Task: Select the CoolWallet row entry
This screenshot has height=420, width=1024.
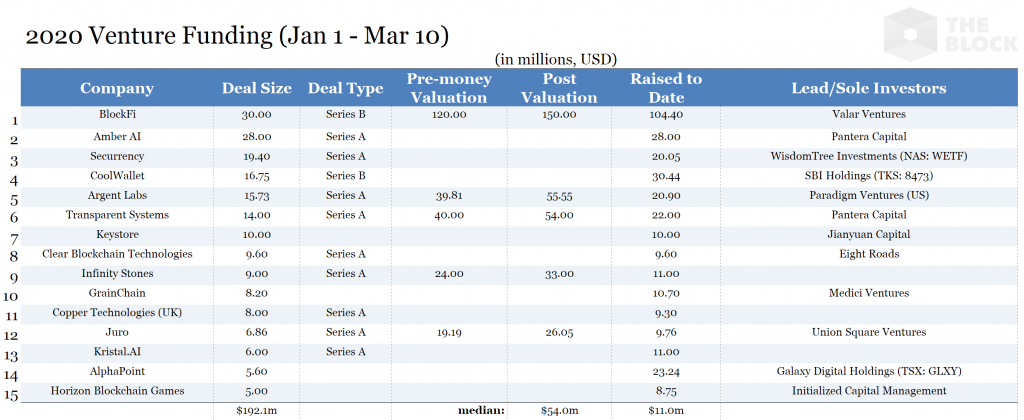Action: click(x=118, y=175)
